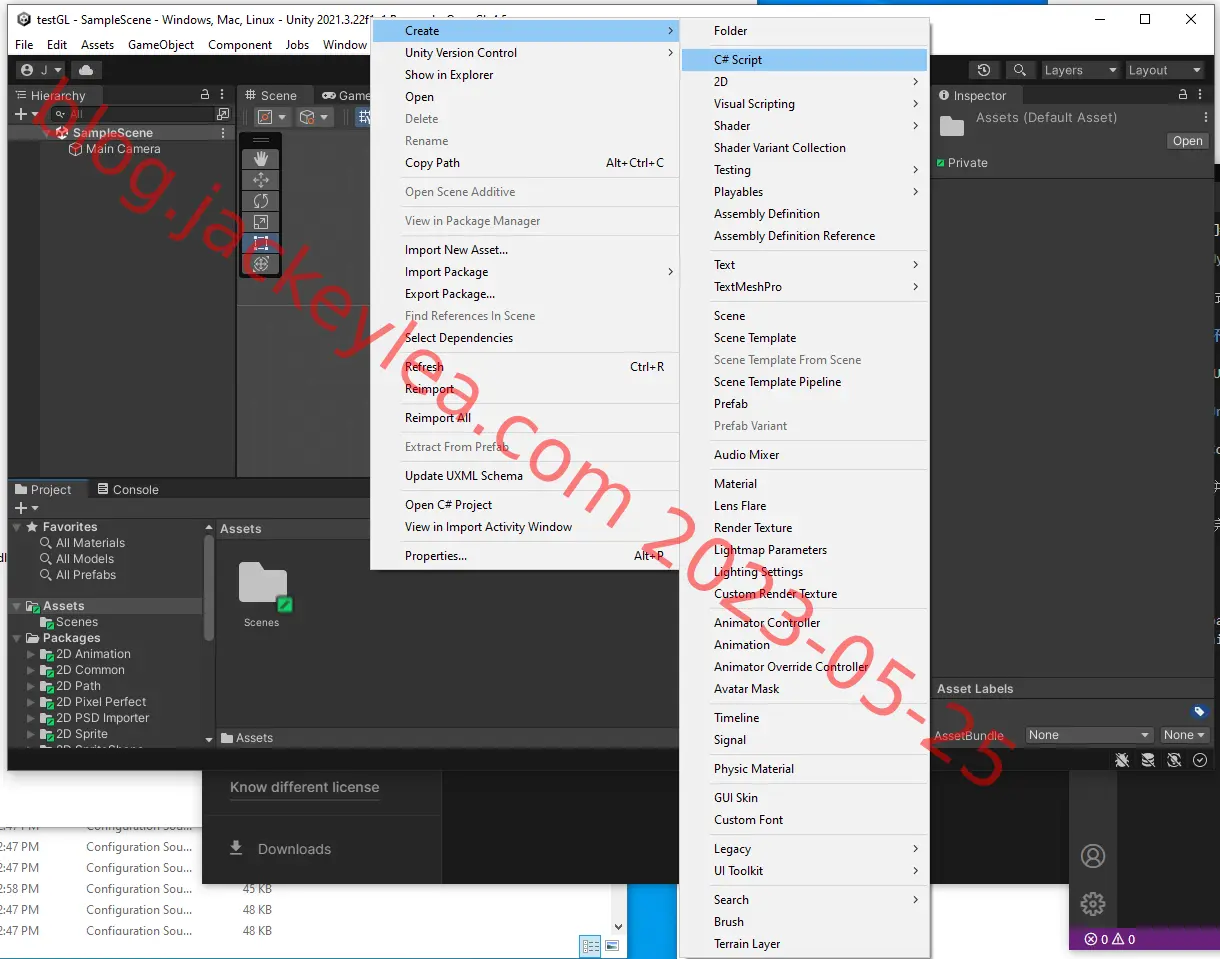Viewport: 1220px width, 959px height.
Task: Open the Undo History icon
Action: point(984,70)
